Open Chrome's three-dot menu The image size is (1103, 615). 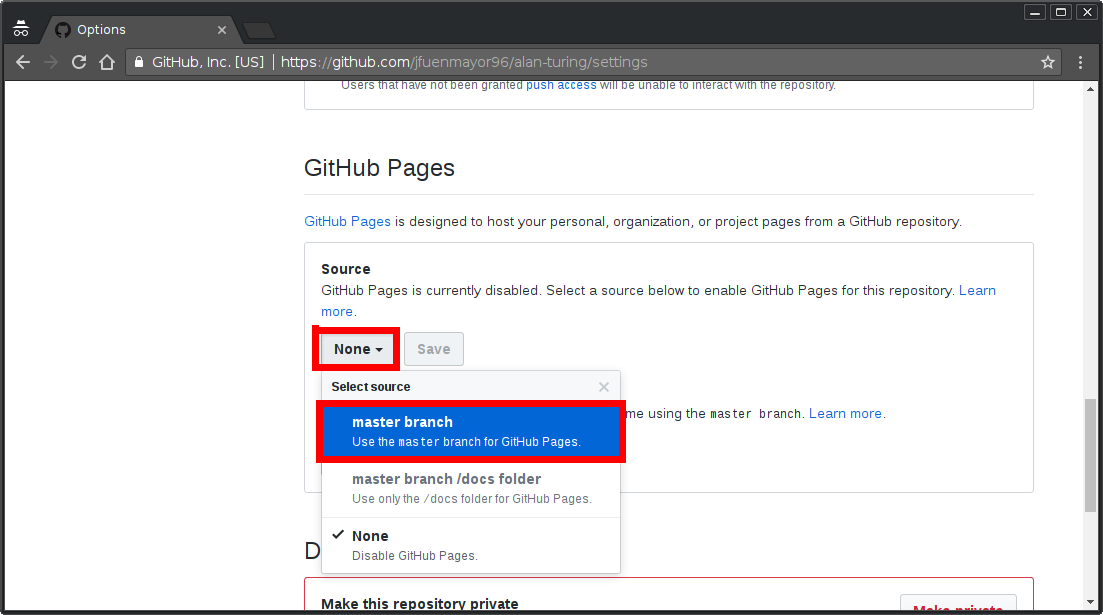[x=1080, y=62]
